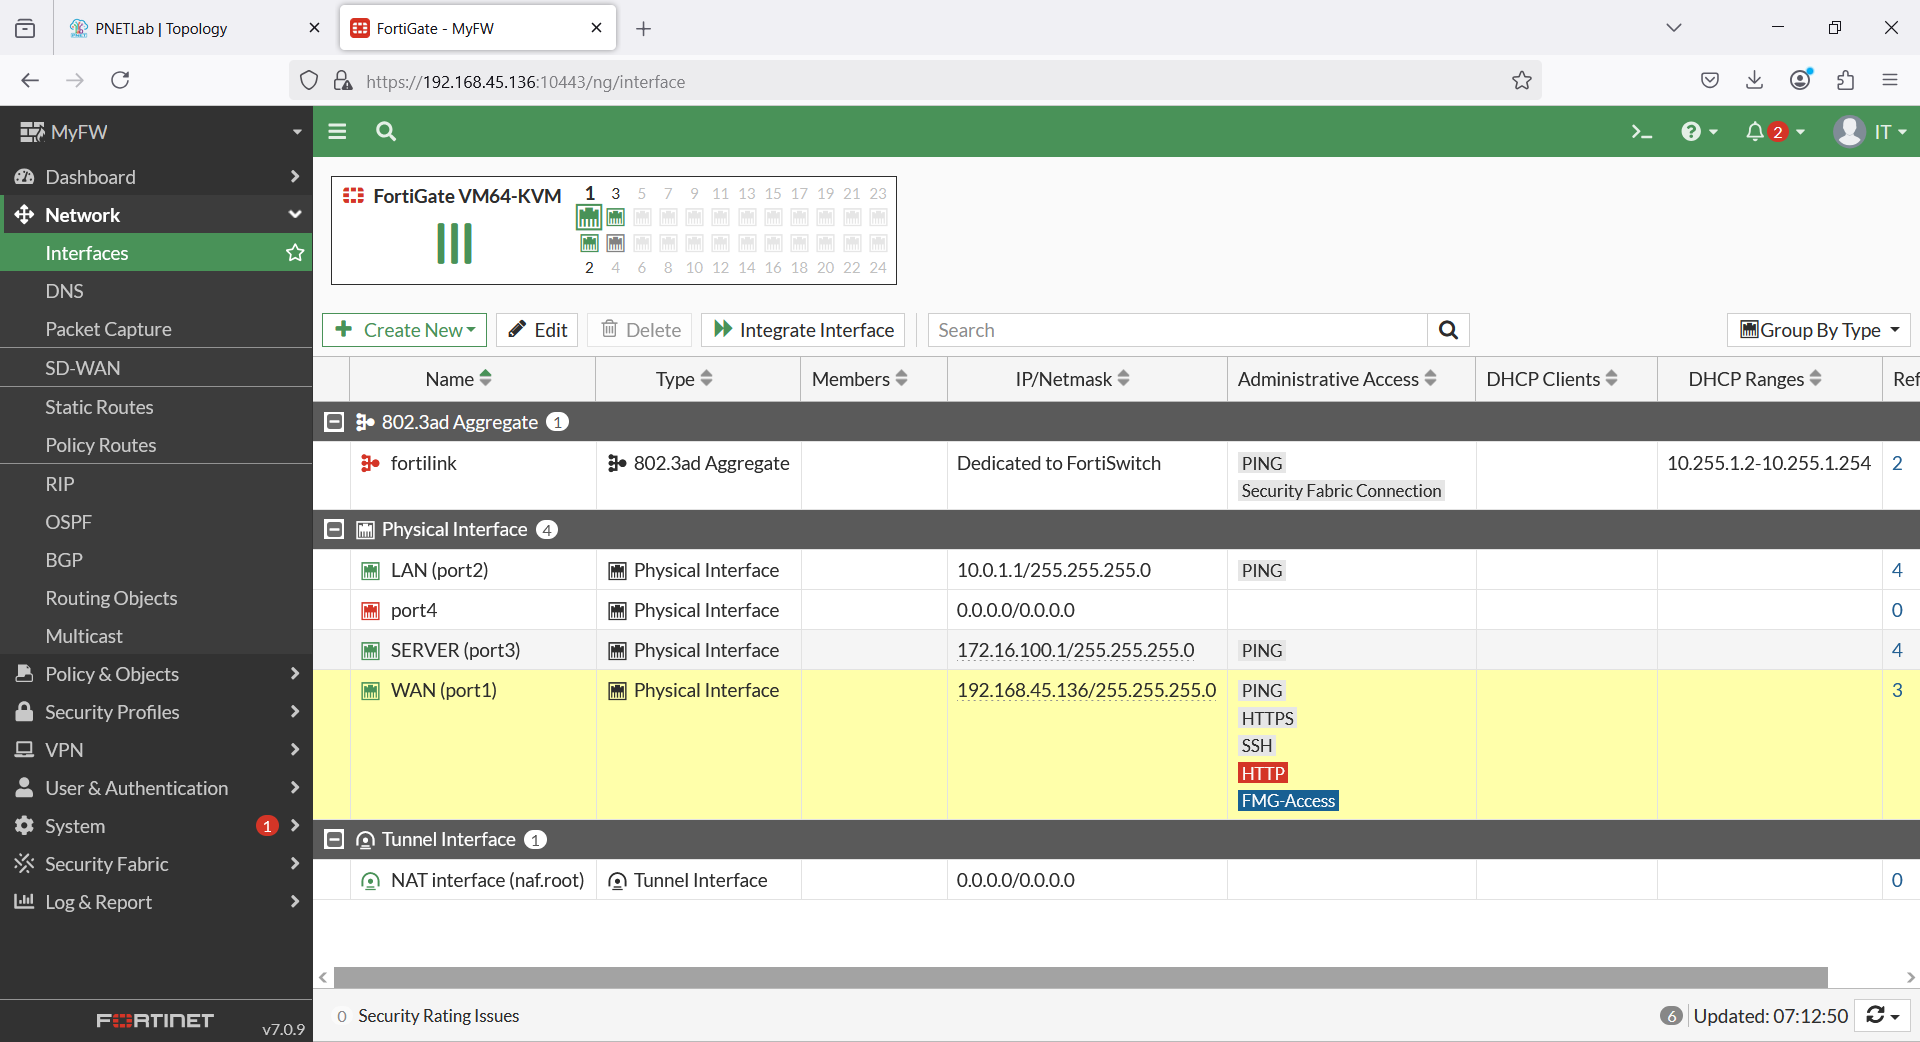Viewport: 1920px width, 1042px height.
Task: Click the horizontal table scrollbar
Action: pyautogui.click(x=1080, y=977)
